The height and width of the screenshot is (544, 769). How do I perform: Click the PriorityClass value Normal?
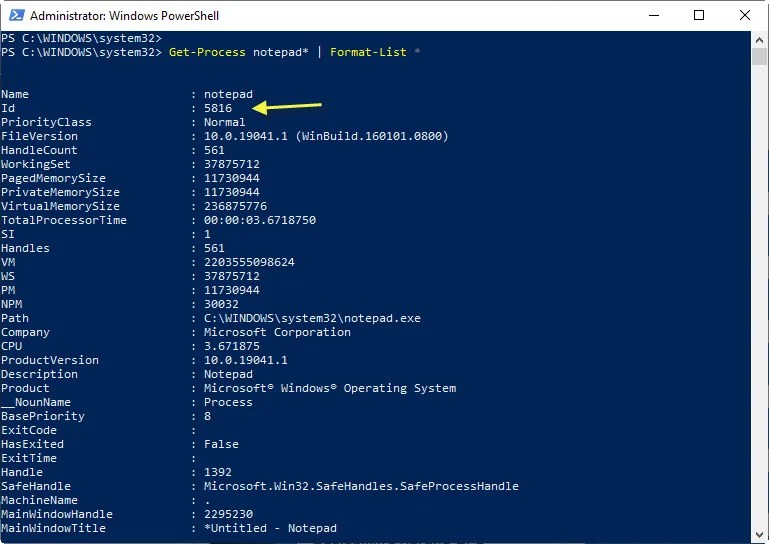pos(225,122)
